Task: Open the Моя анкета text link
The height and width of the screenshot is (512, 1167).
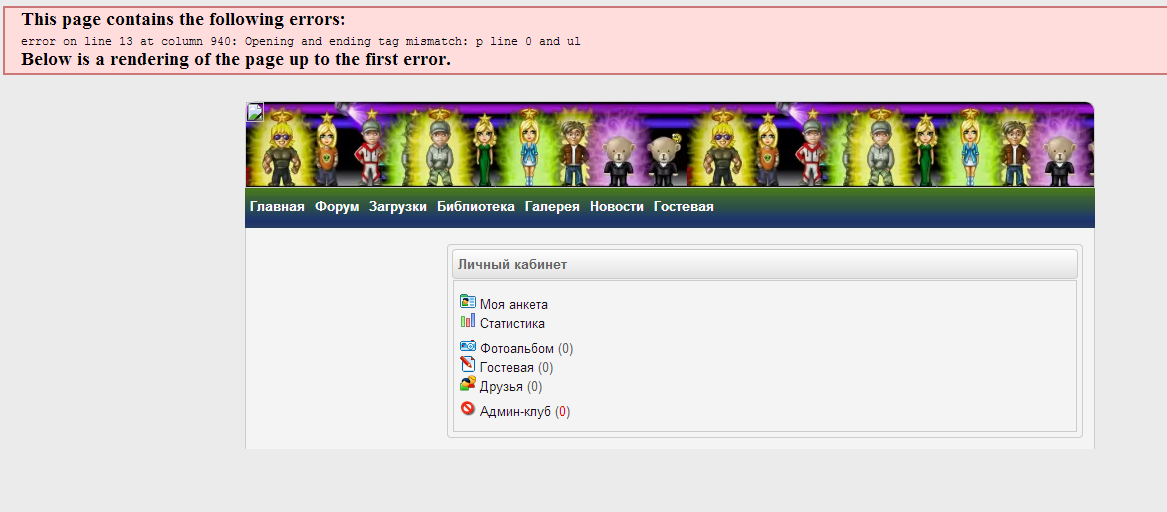Action: tap(514, 304)
